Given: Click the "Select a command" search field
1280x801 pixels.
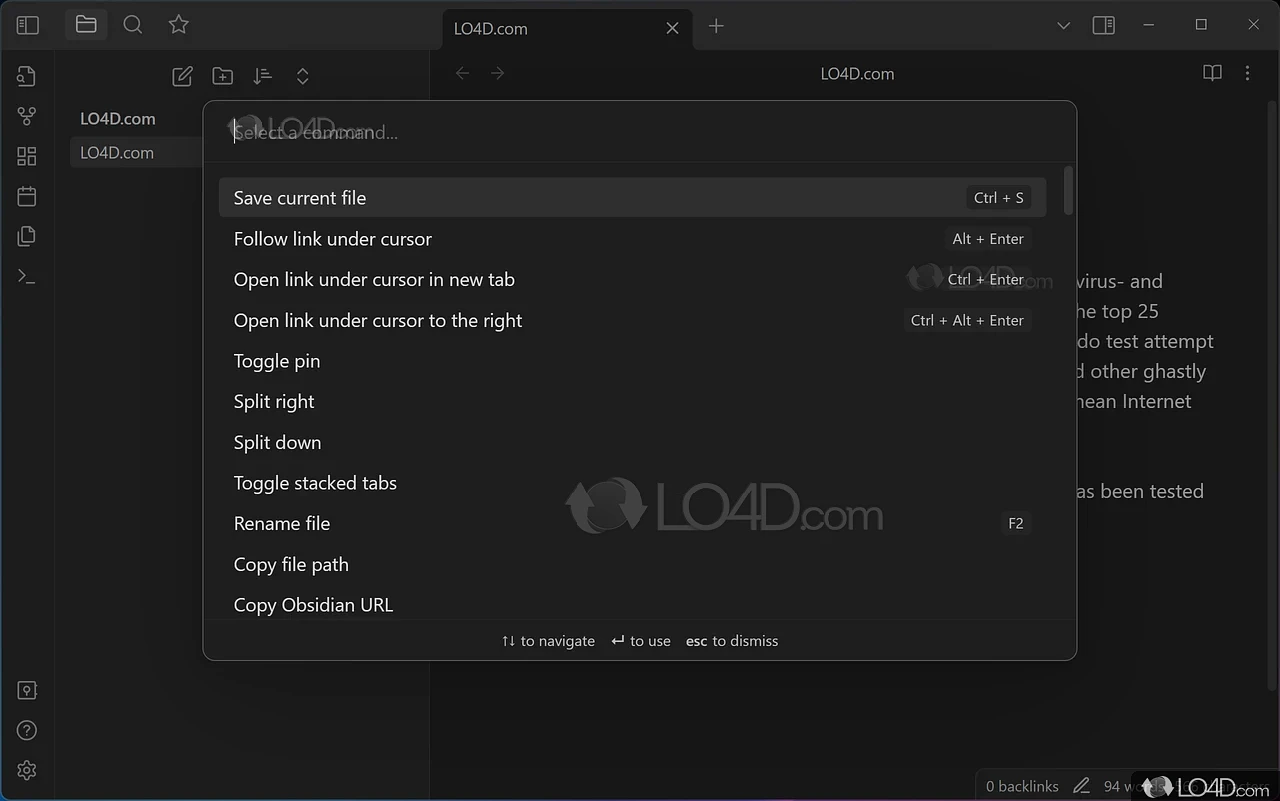Looking at the screenshot, I should (640, 133).
